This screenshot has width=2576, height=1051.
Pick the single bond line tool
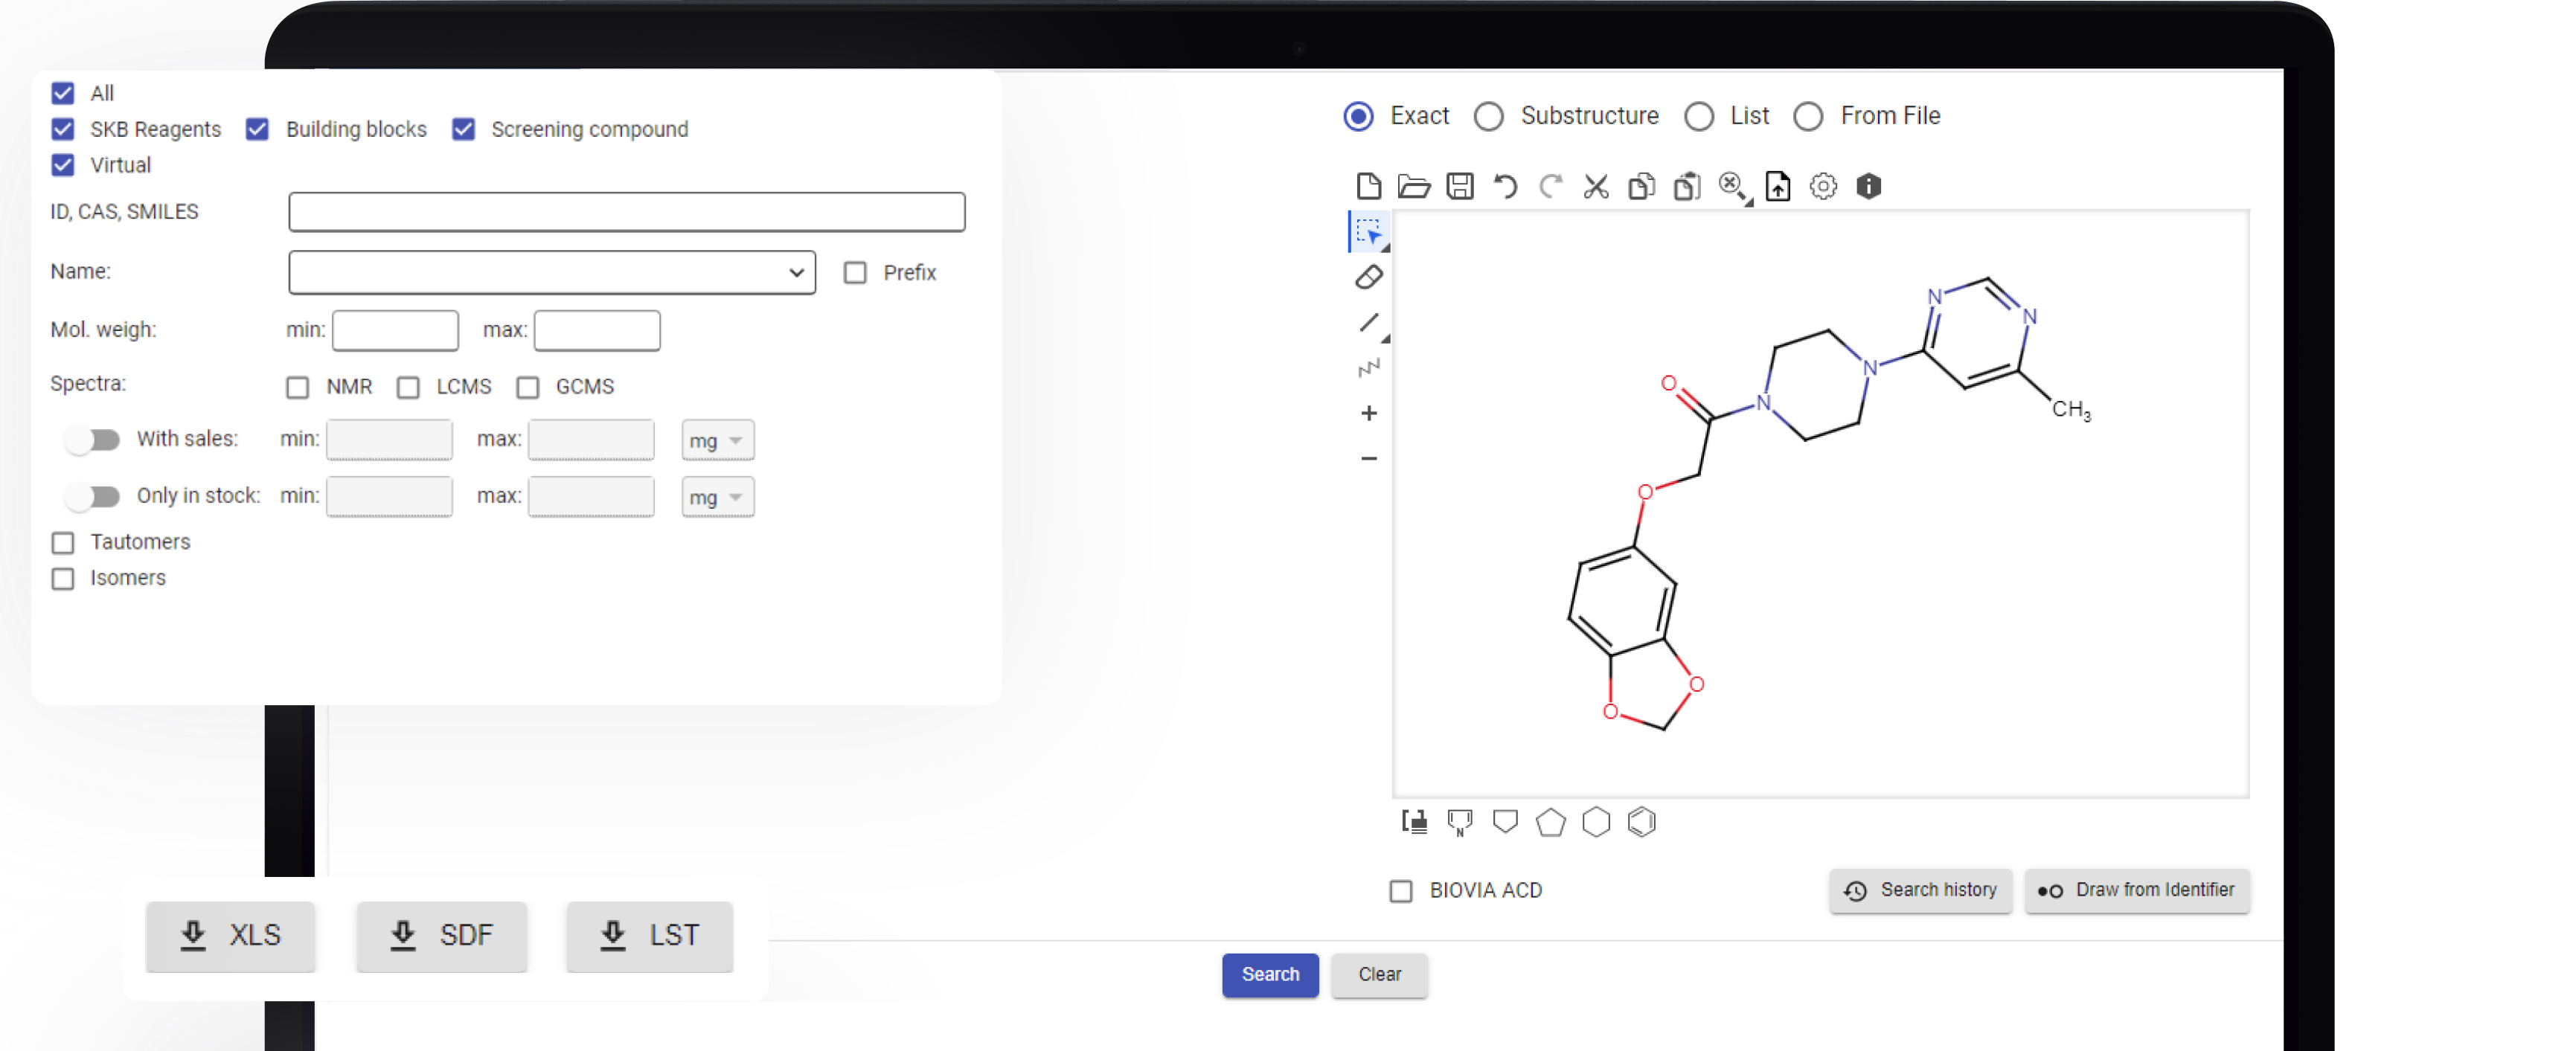point(1369,322)
